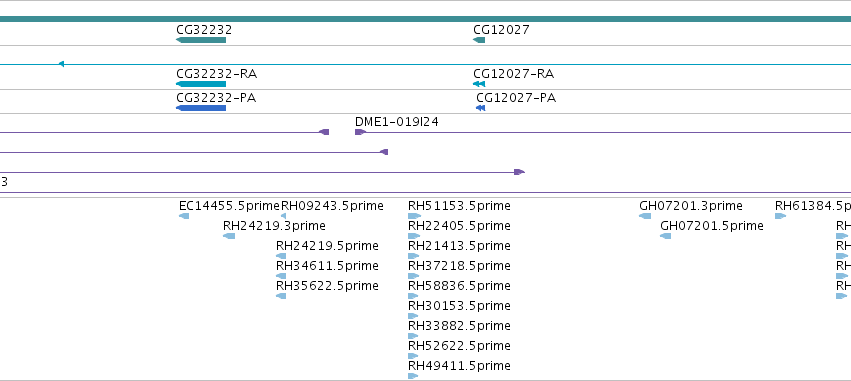Select the CG12027 gene arrow
The width and height of the screenshot is (851, 381).
point(479,40)
